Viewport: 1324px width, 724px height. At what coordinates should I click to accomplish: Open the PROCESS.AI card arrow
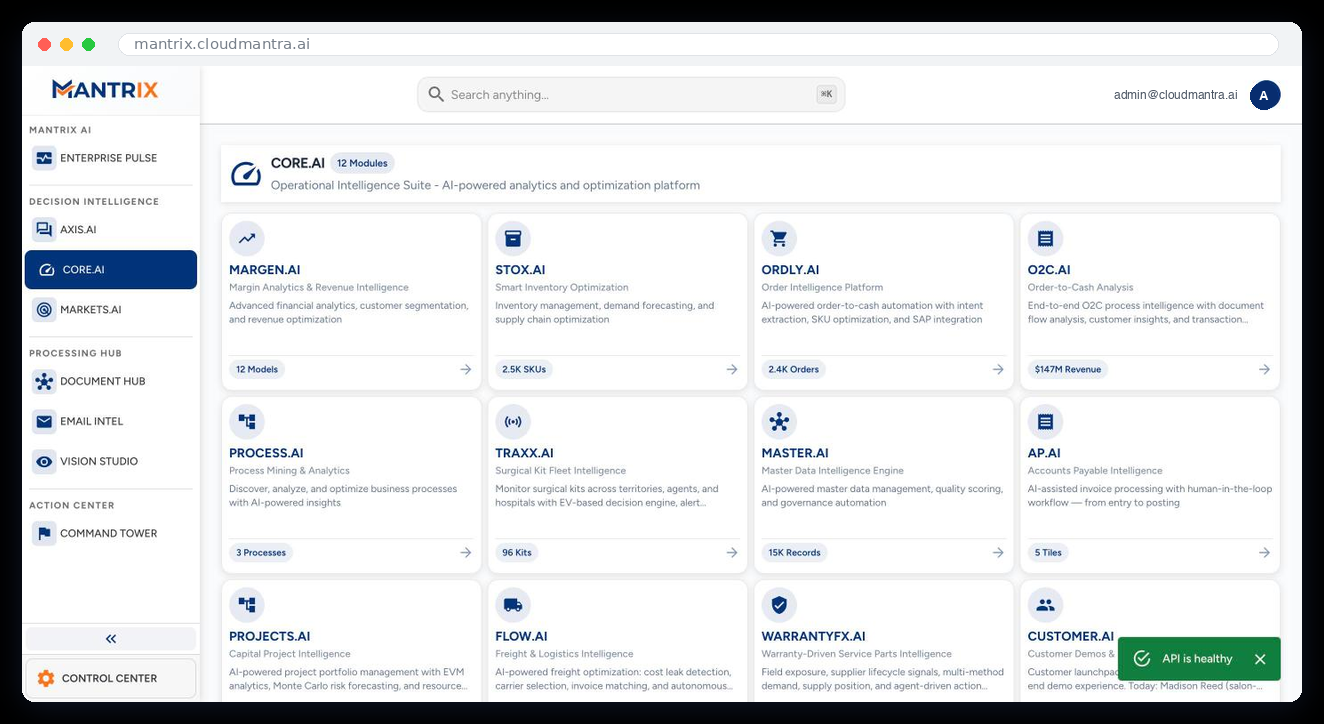[466, 552]
